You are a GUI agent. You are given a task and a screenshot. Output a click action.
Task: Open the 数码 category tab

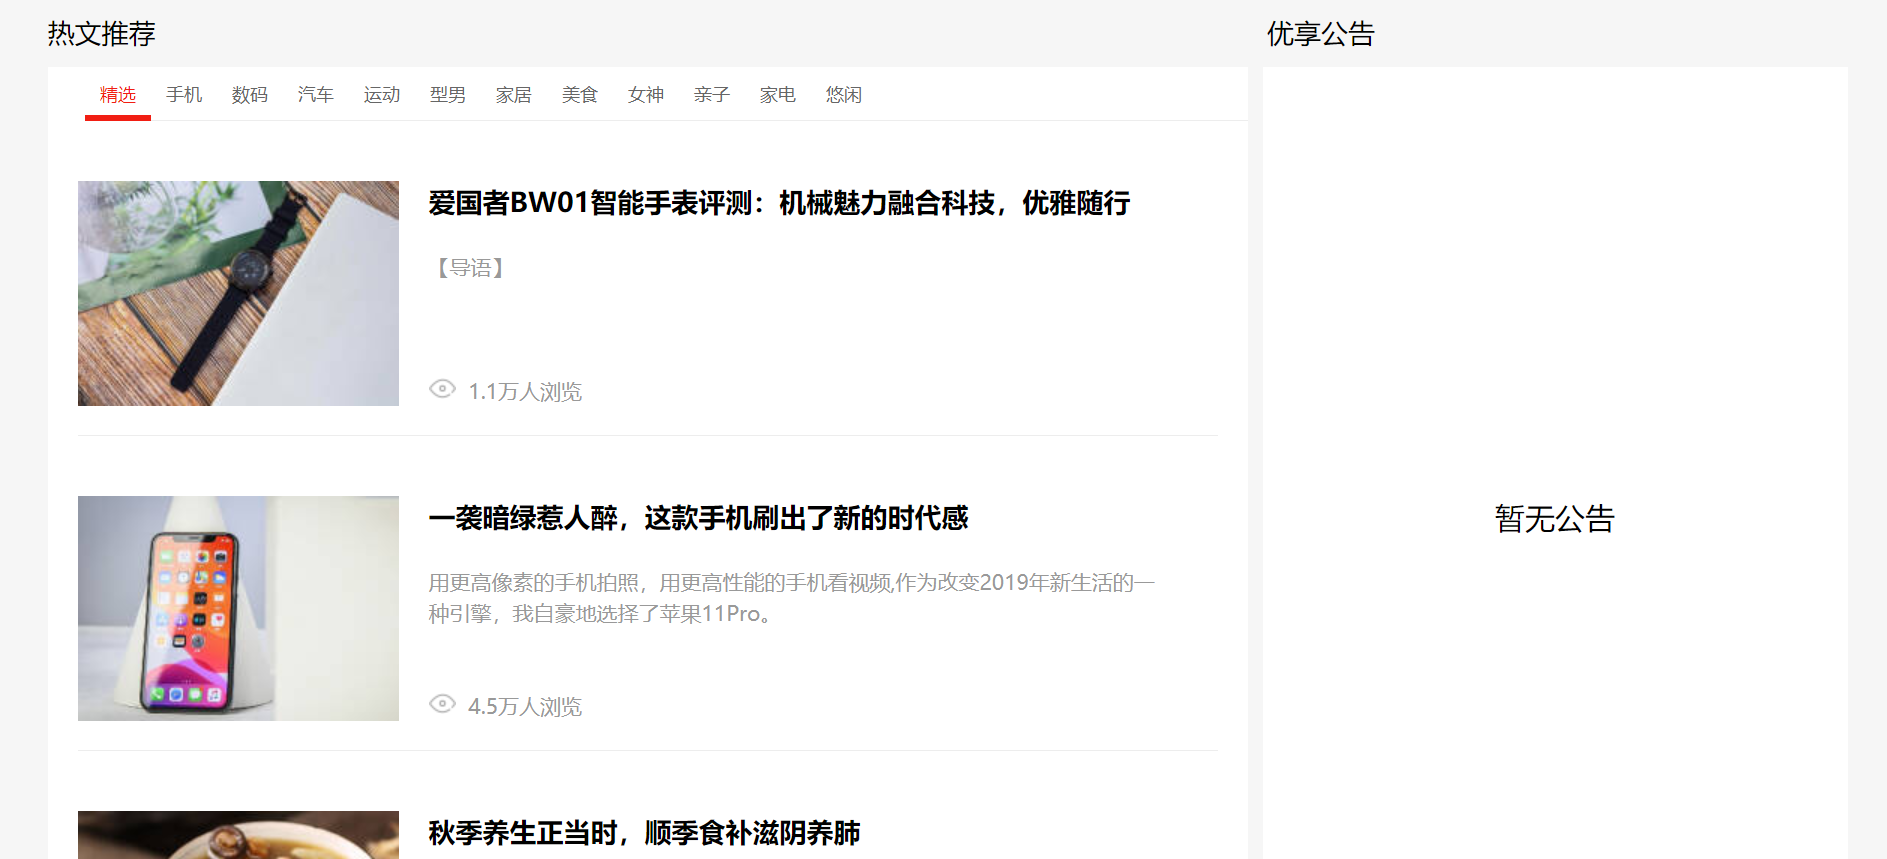pos(250,95)
